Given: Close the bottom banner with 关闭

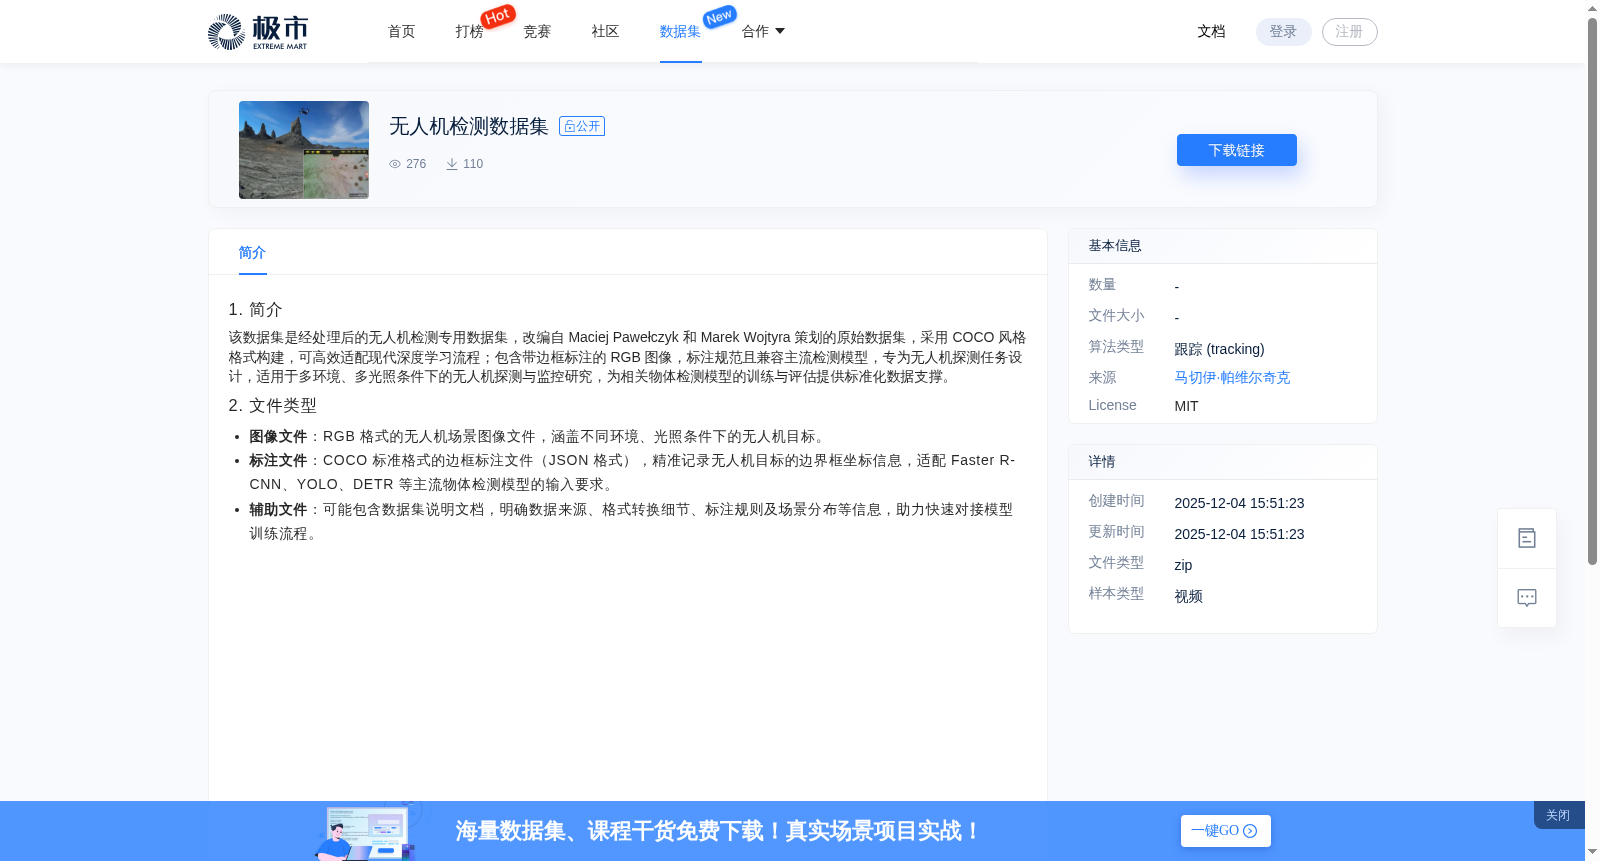Looking at the screenshot, I should coord(1558,815).
